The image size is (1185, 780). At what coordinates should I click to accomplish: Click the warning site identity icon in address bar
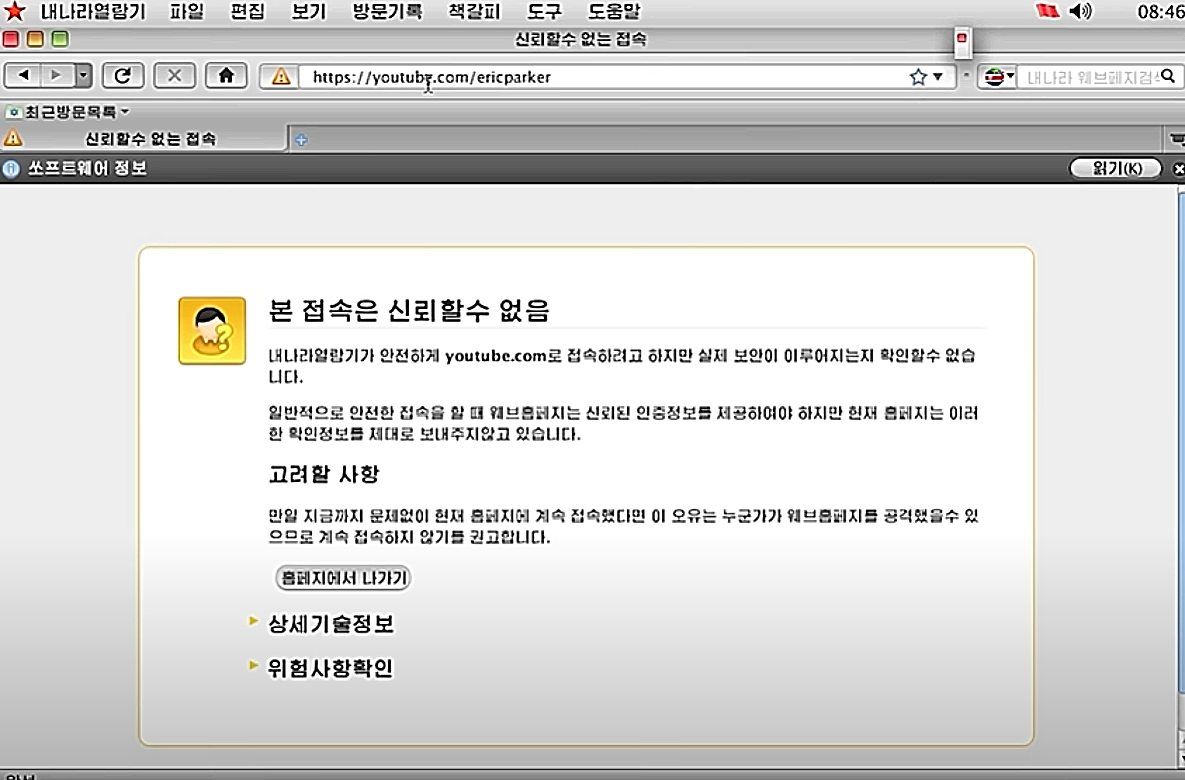(280, 77)
